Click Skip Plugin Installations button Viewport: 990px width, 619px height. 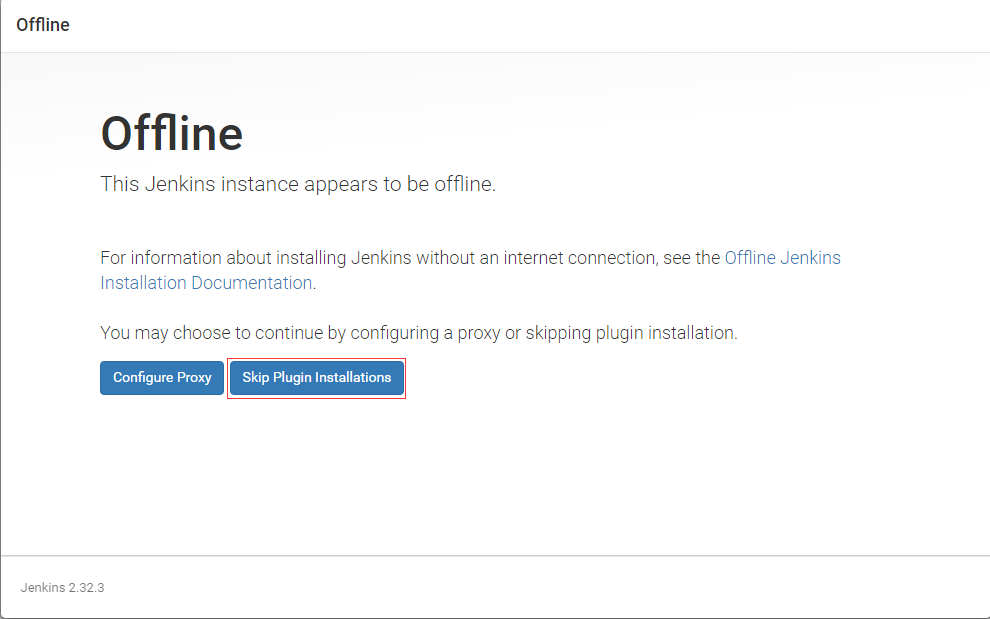316,378
